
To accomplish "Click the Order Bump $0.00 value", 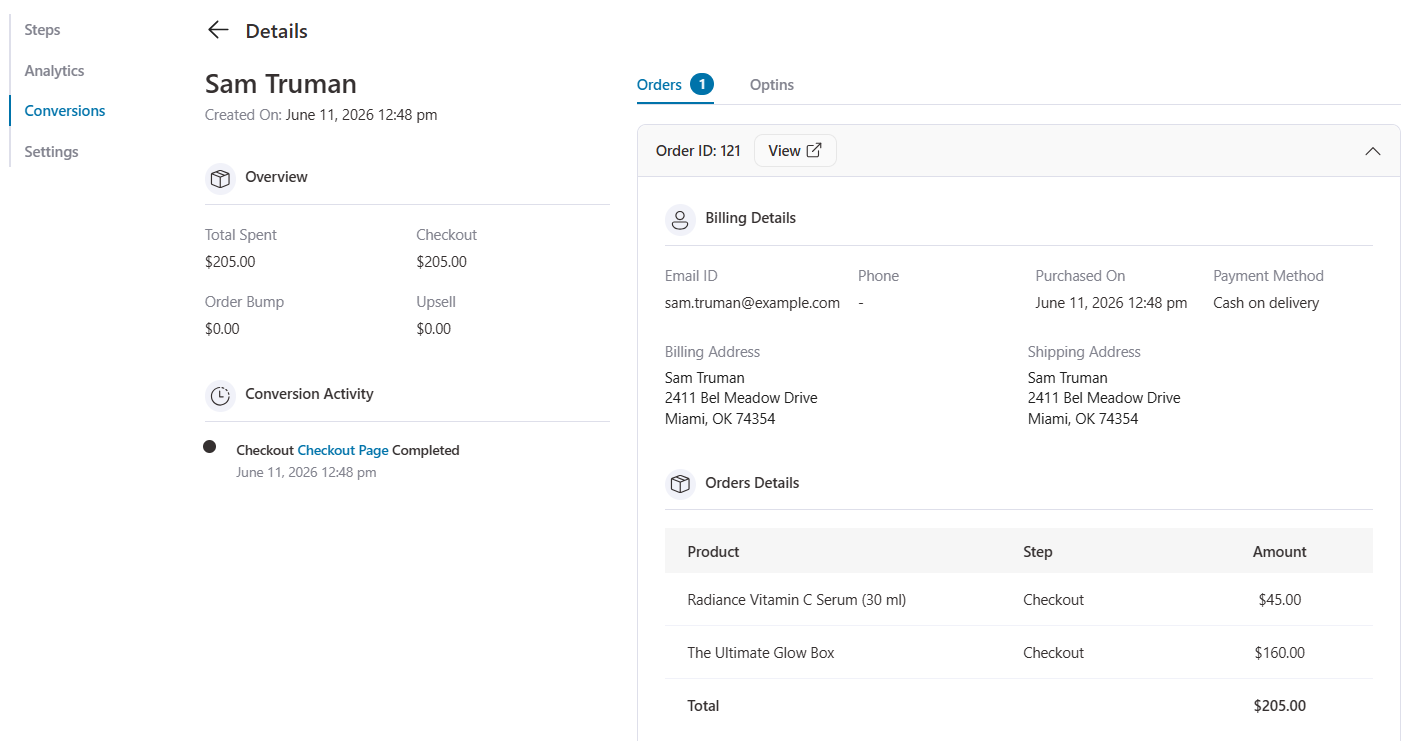I will click(x=222, y=329).
